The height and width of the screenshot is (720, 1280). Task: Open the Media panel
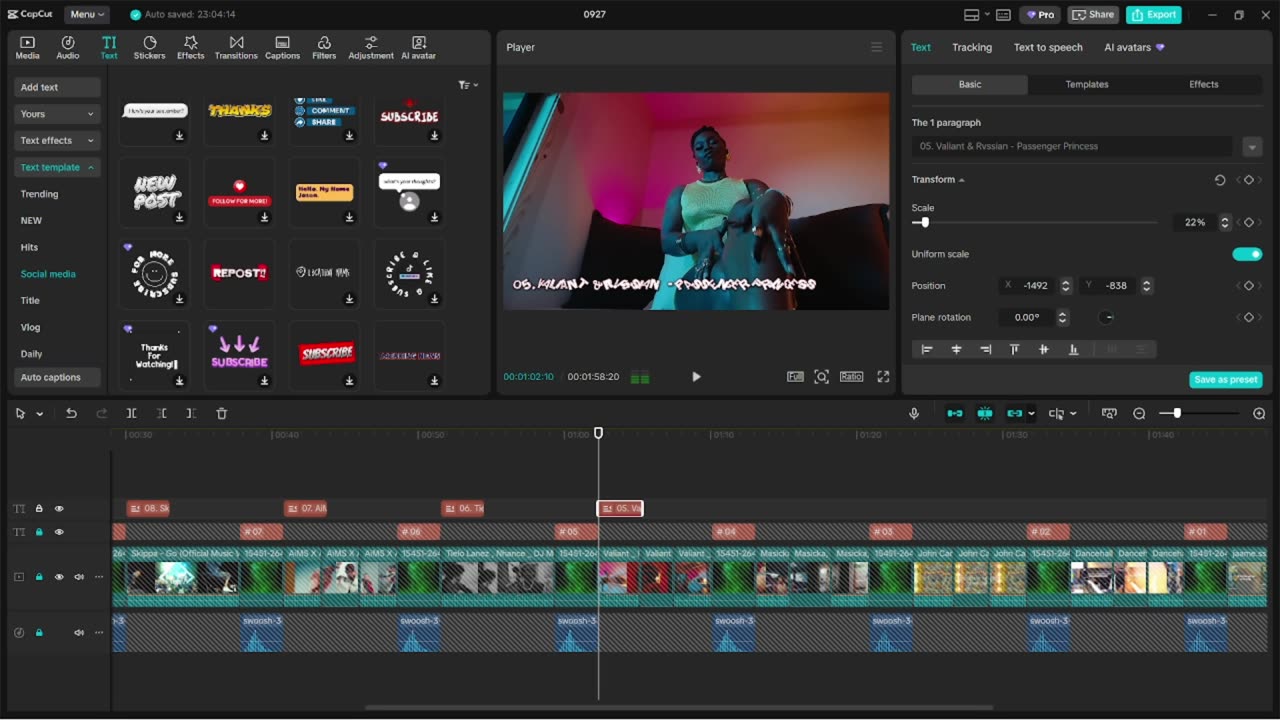click(x=27, y=47)
